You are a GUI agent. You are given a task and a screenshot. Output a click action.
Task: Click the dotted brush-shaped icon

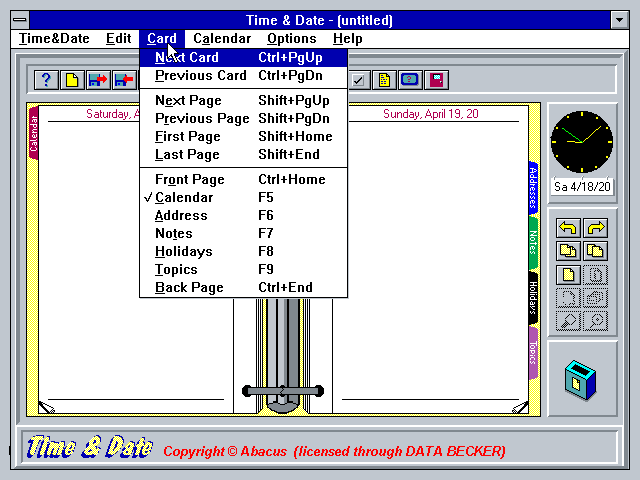[x=568, y=321]
